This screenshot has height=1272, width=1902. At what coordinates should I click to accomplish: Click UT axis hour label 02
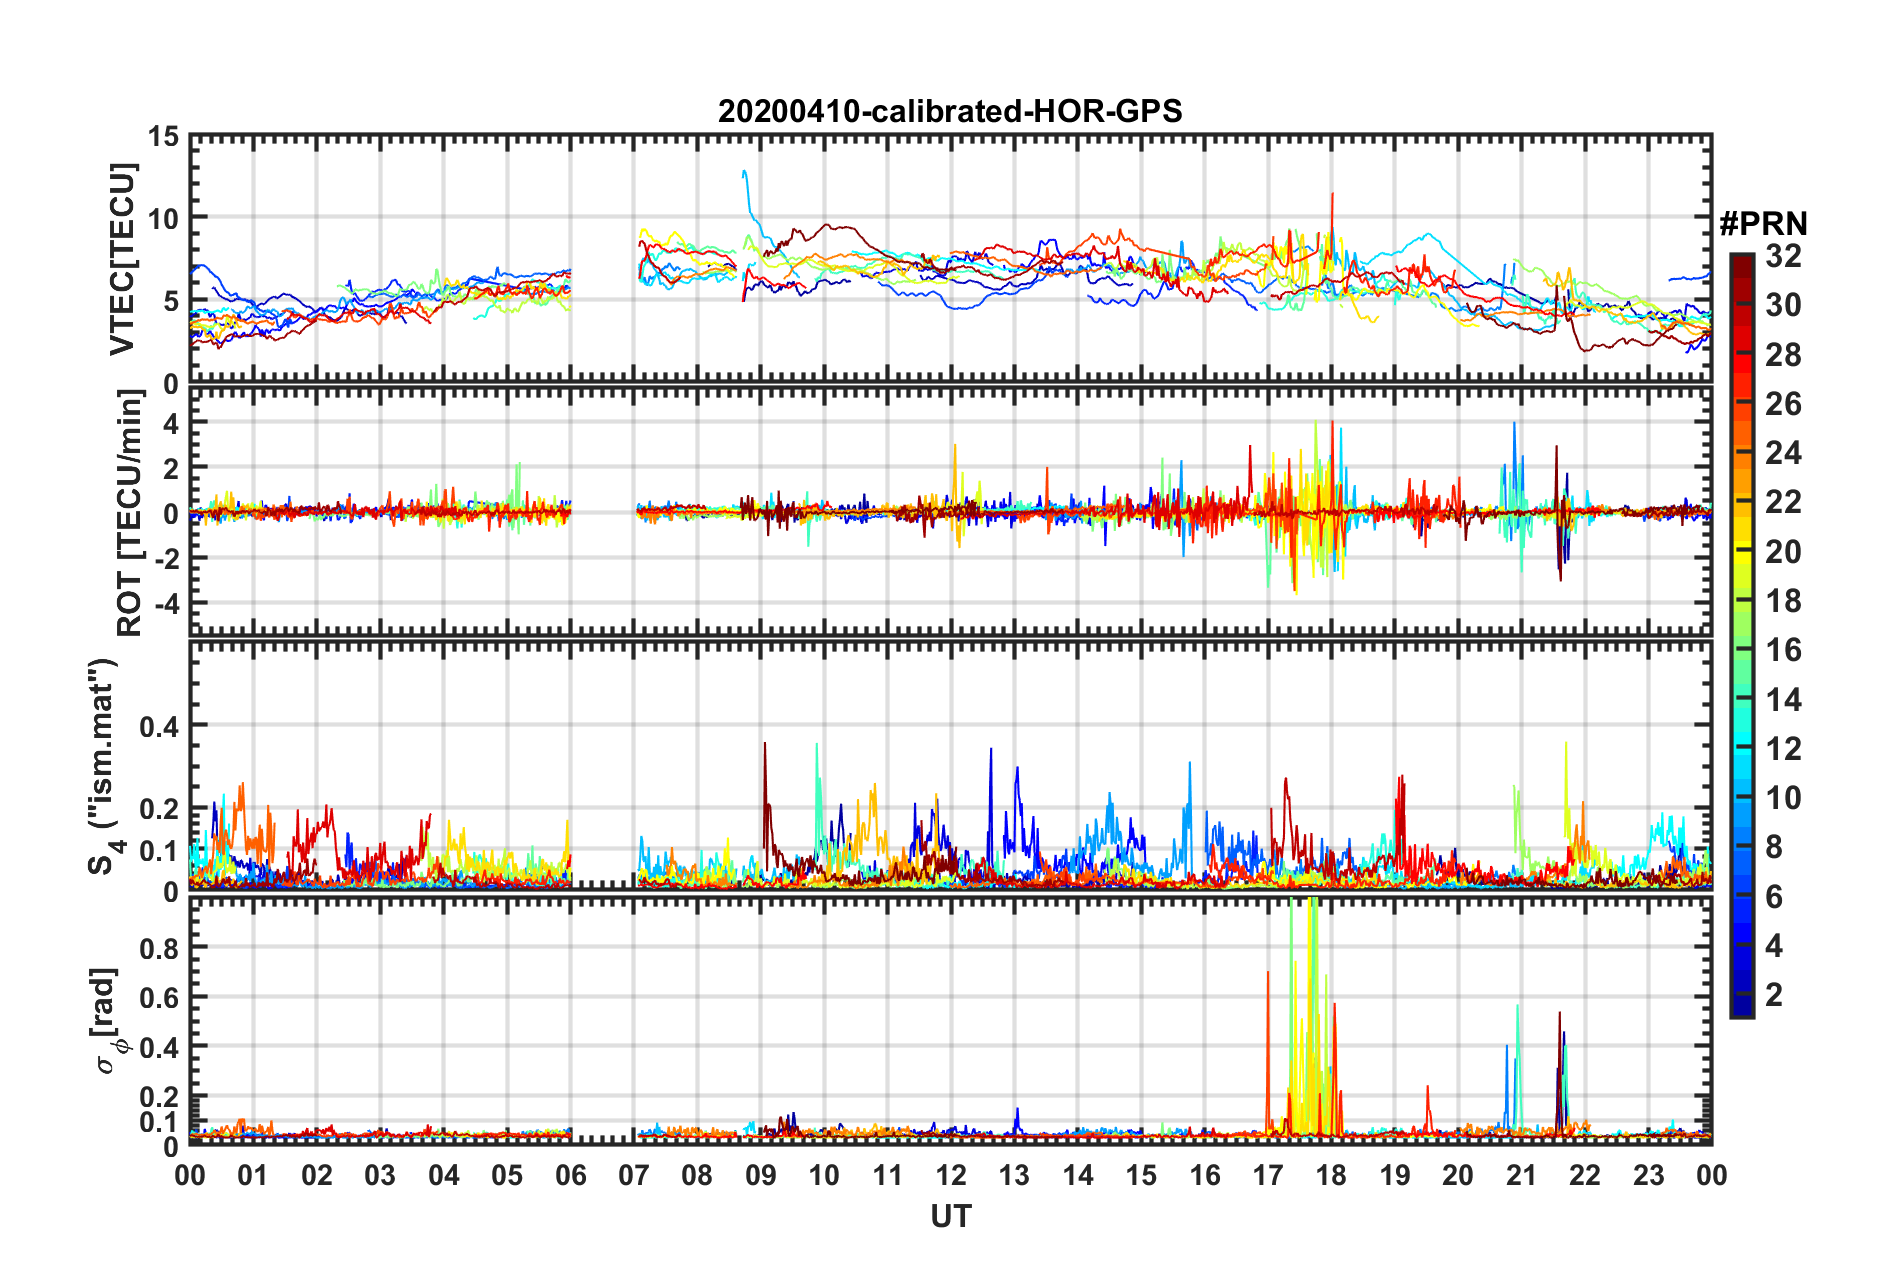point(317,1175)
